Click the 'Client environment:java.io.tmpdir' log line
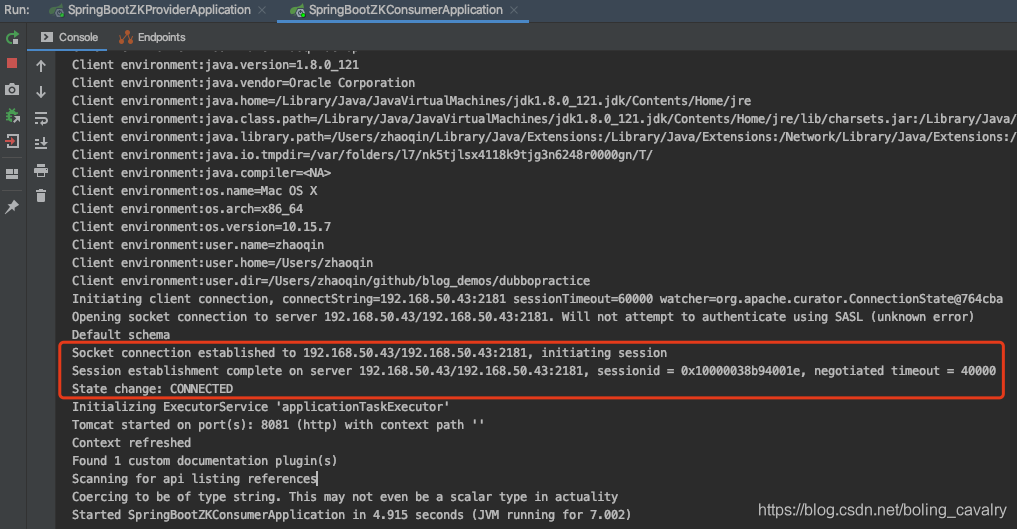The width and height of the screenshot is (1017, 529). [x=362, y=154]
